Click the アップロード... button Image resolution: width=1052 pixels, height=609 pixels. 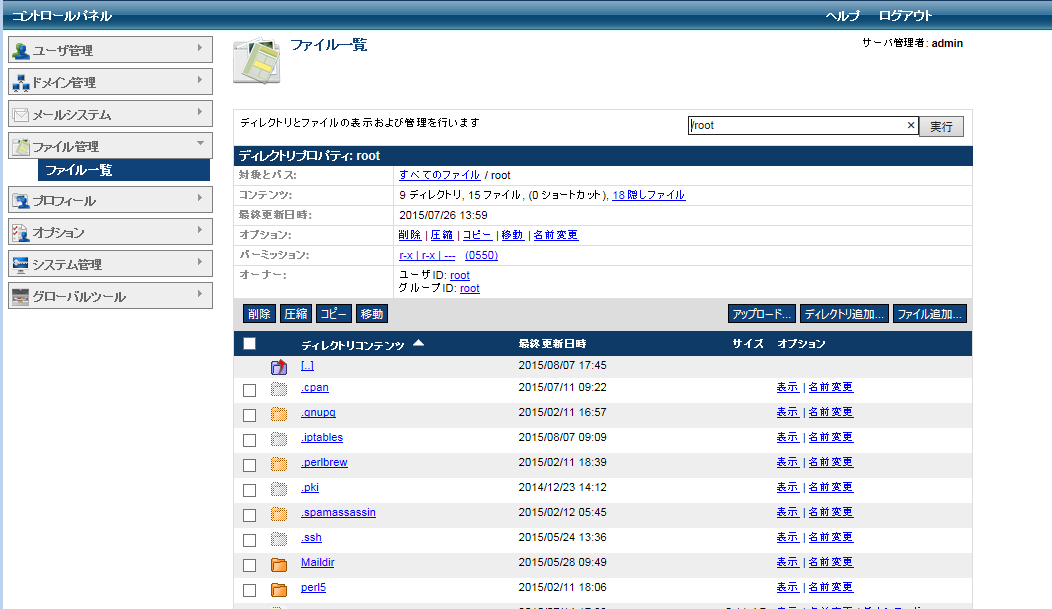point(762,314)
